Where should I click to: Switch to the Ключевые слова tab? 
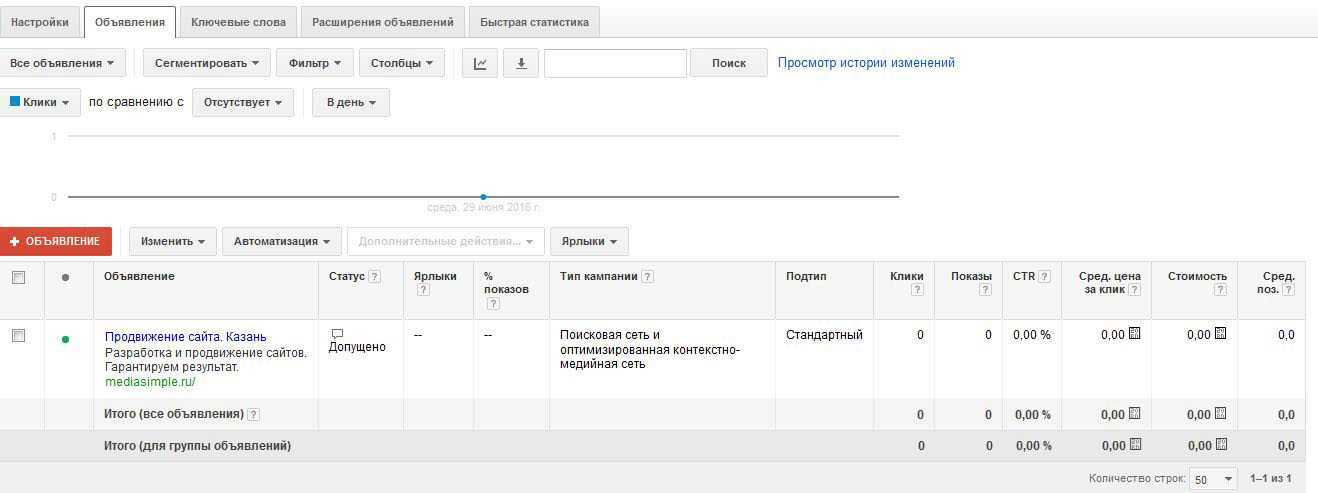[x=238, y=21]
